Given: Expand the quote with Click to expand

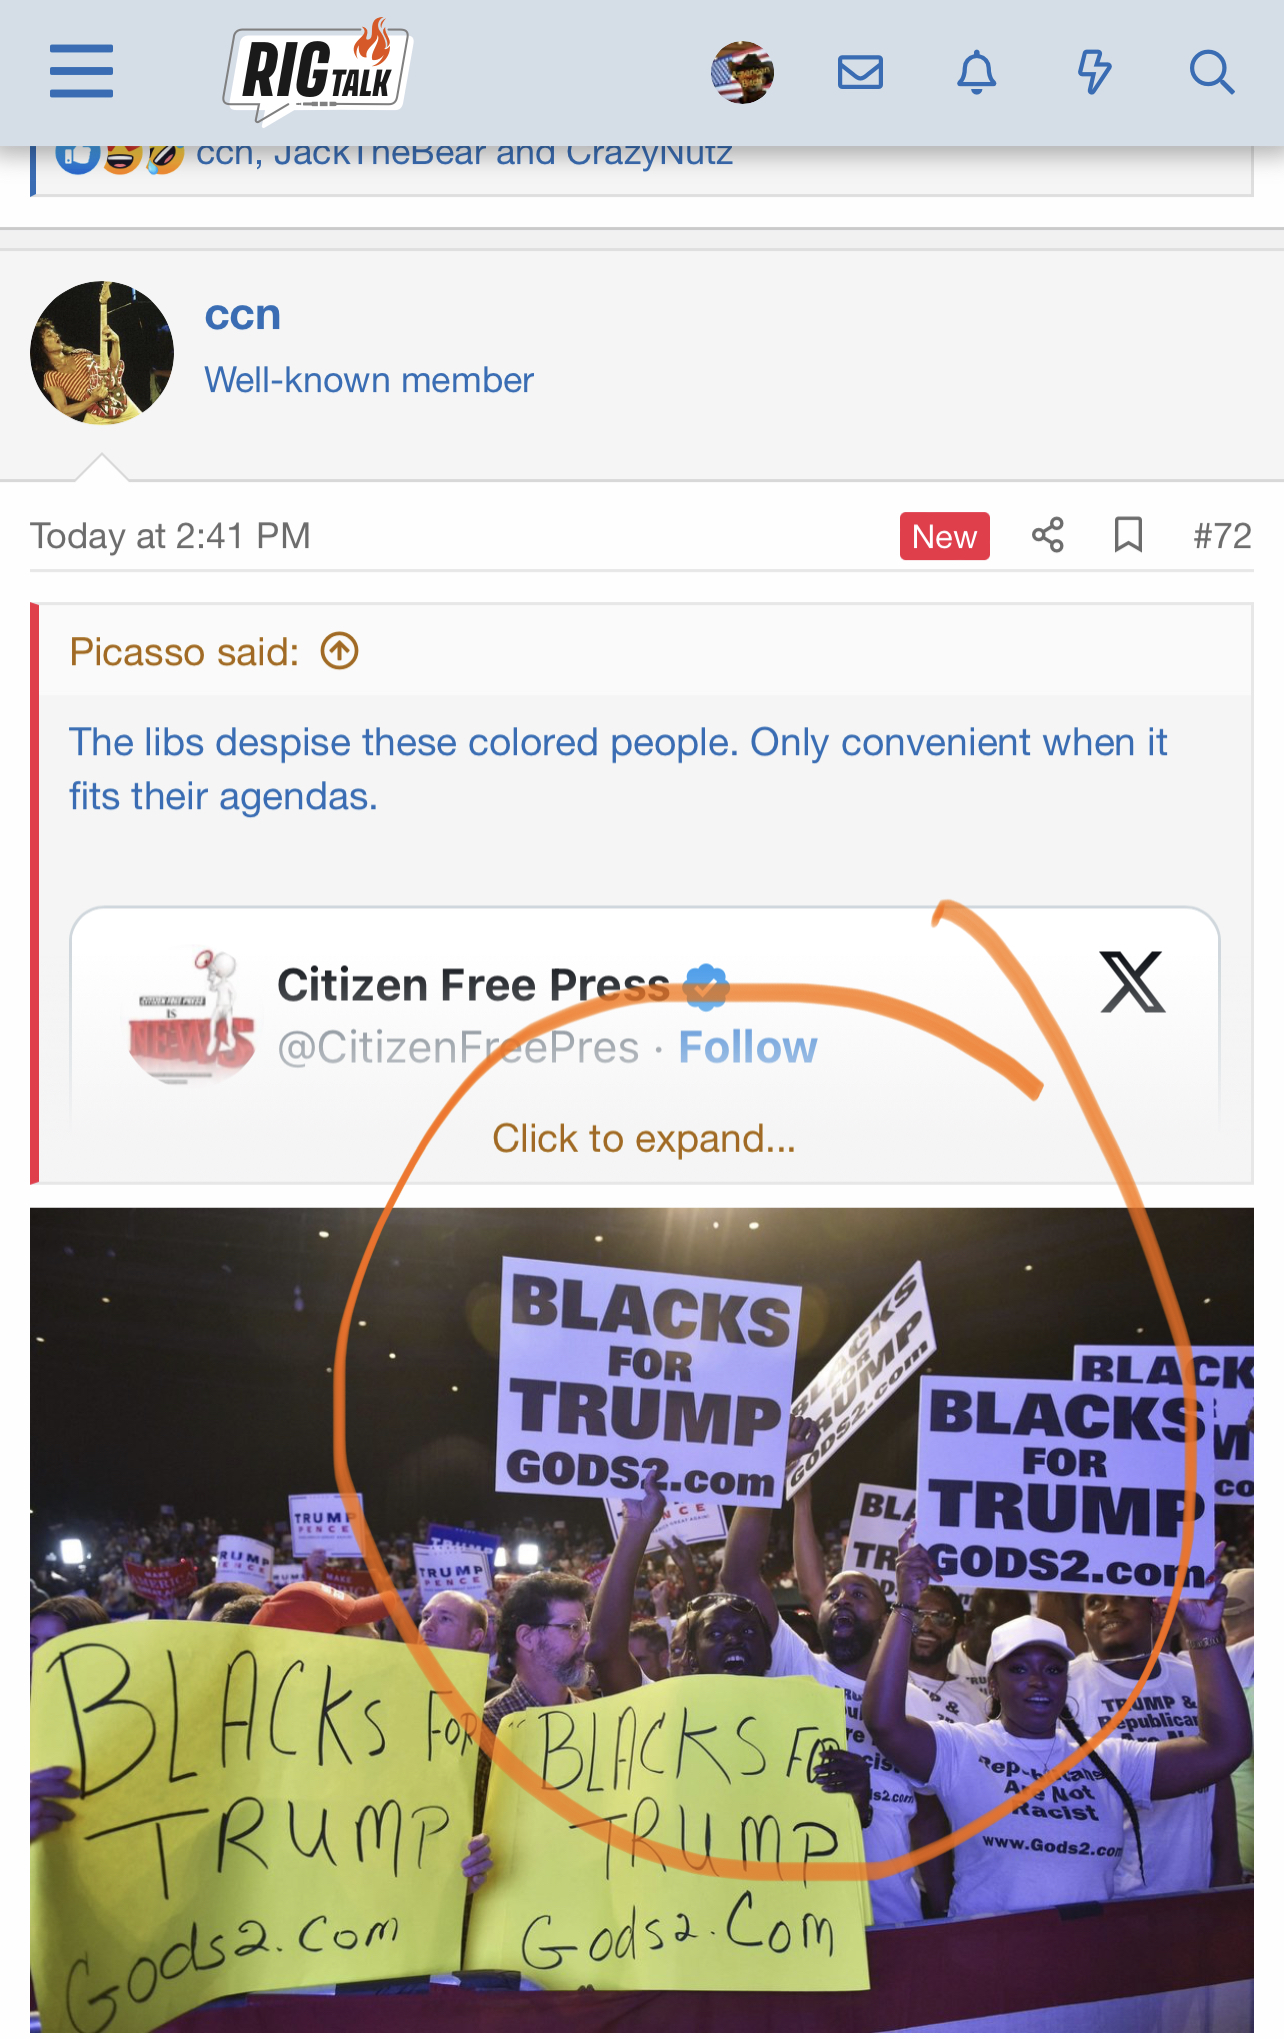Looking at the screenshot, I should [644, 1138].
